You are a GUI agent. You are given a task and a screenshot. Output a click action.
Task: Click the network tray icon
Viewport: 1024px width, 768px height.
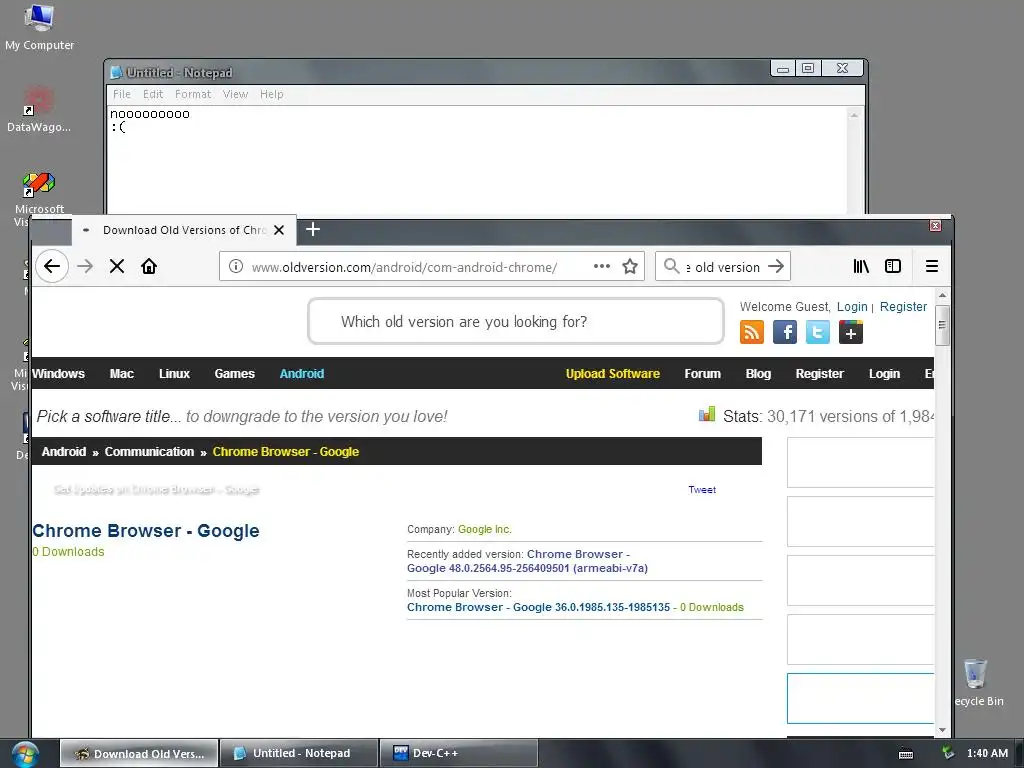tap(948, 753)
